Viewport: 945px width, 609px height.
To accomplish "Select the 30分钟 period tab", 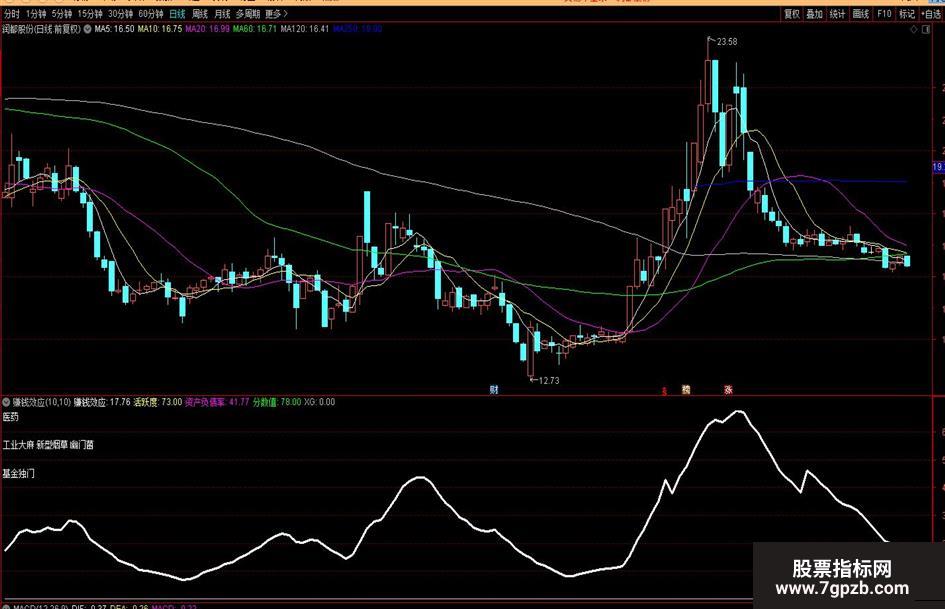I will pyautogui.click(x=121, y=13).
